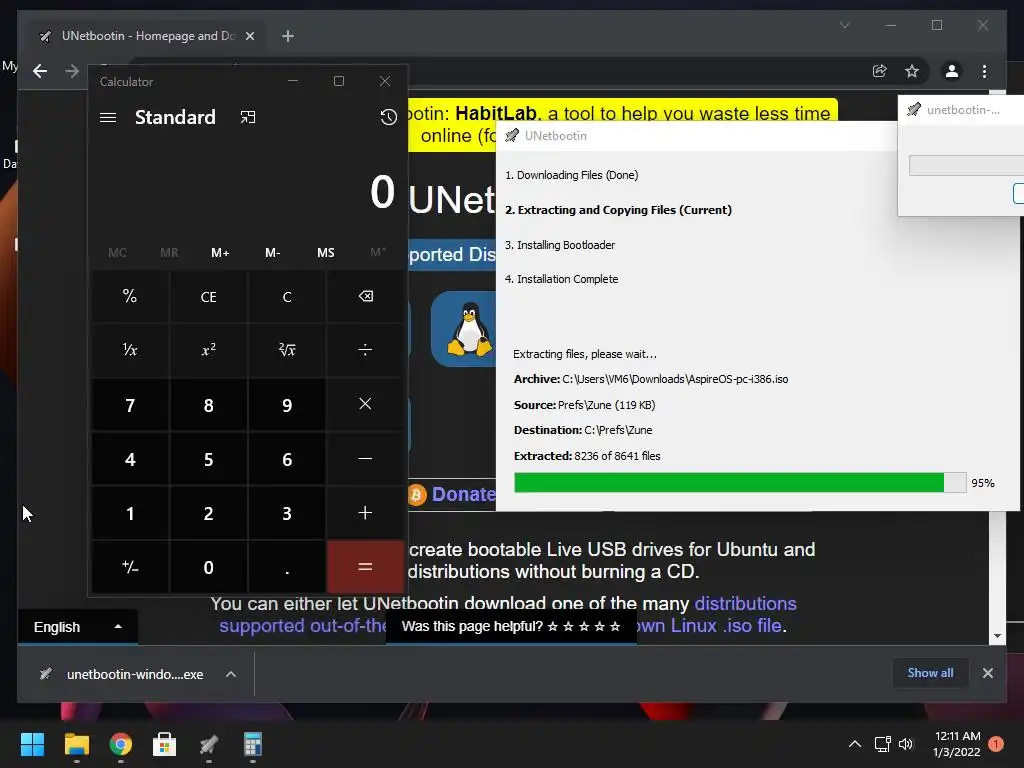Show hidden system tray icons
This screenshot has height=768, width=1024.
(855, 744)
